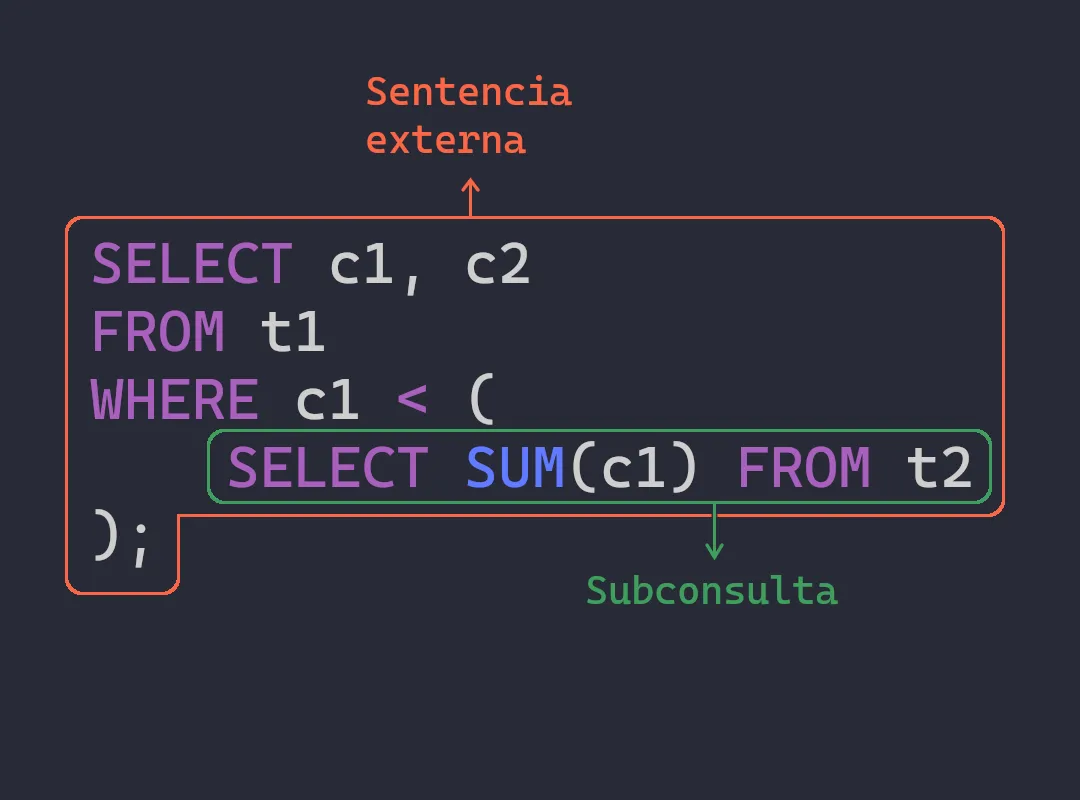Click the green "Subconsulta" label

point(711,591)
